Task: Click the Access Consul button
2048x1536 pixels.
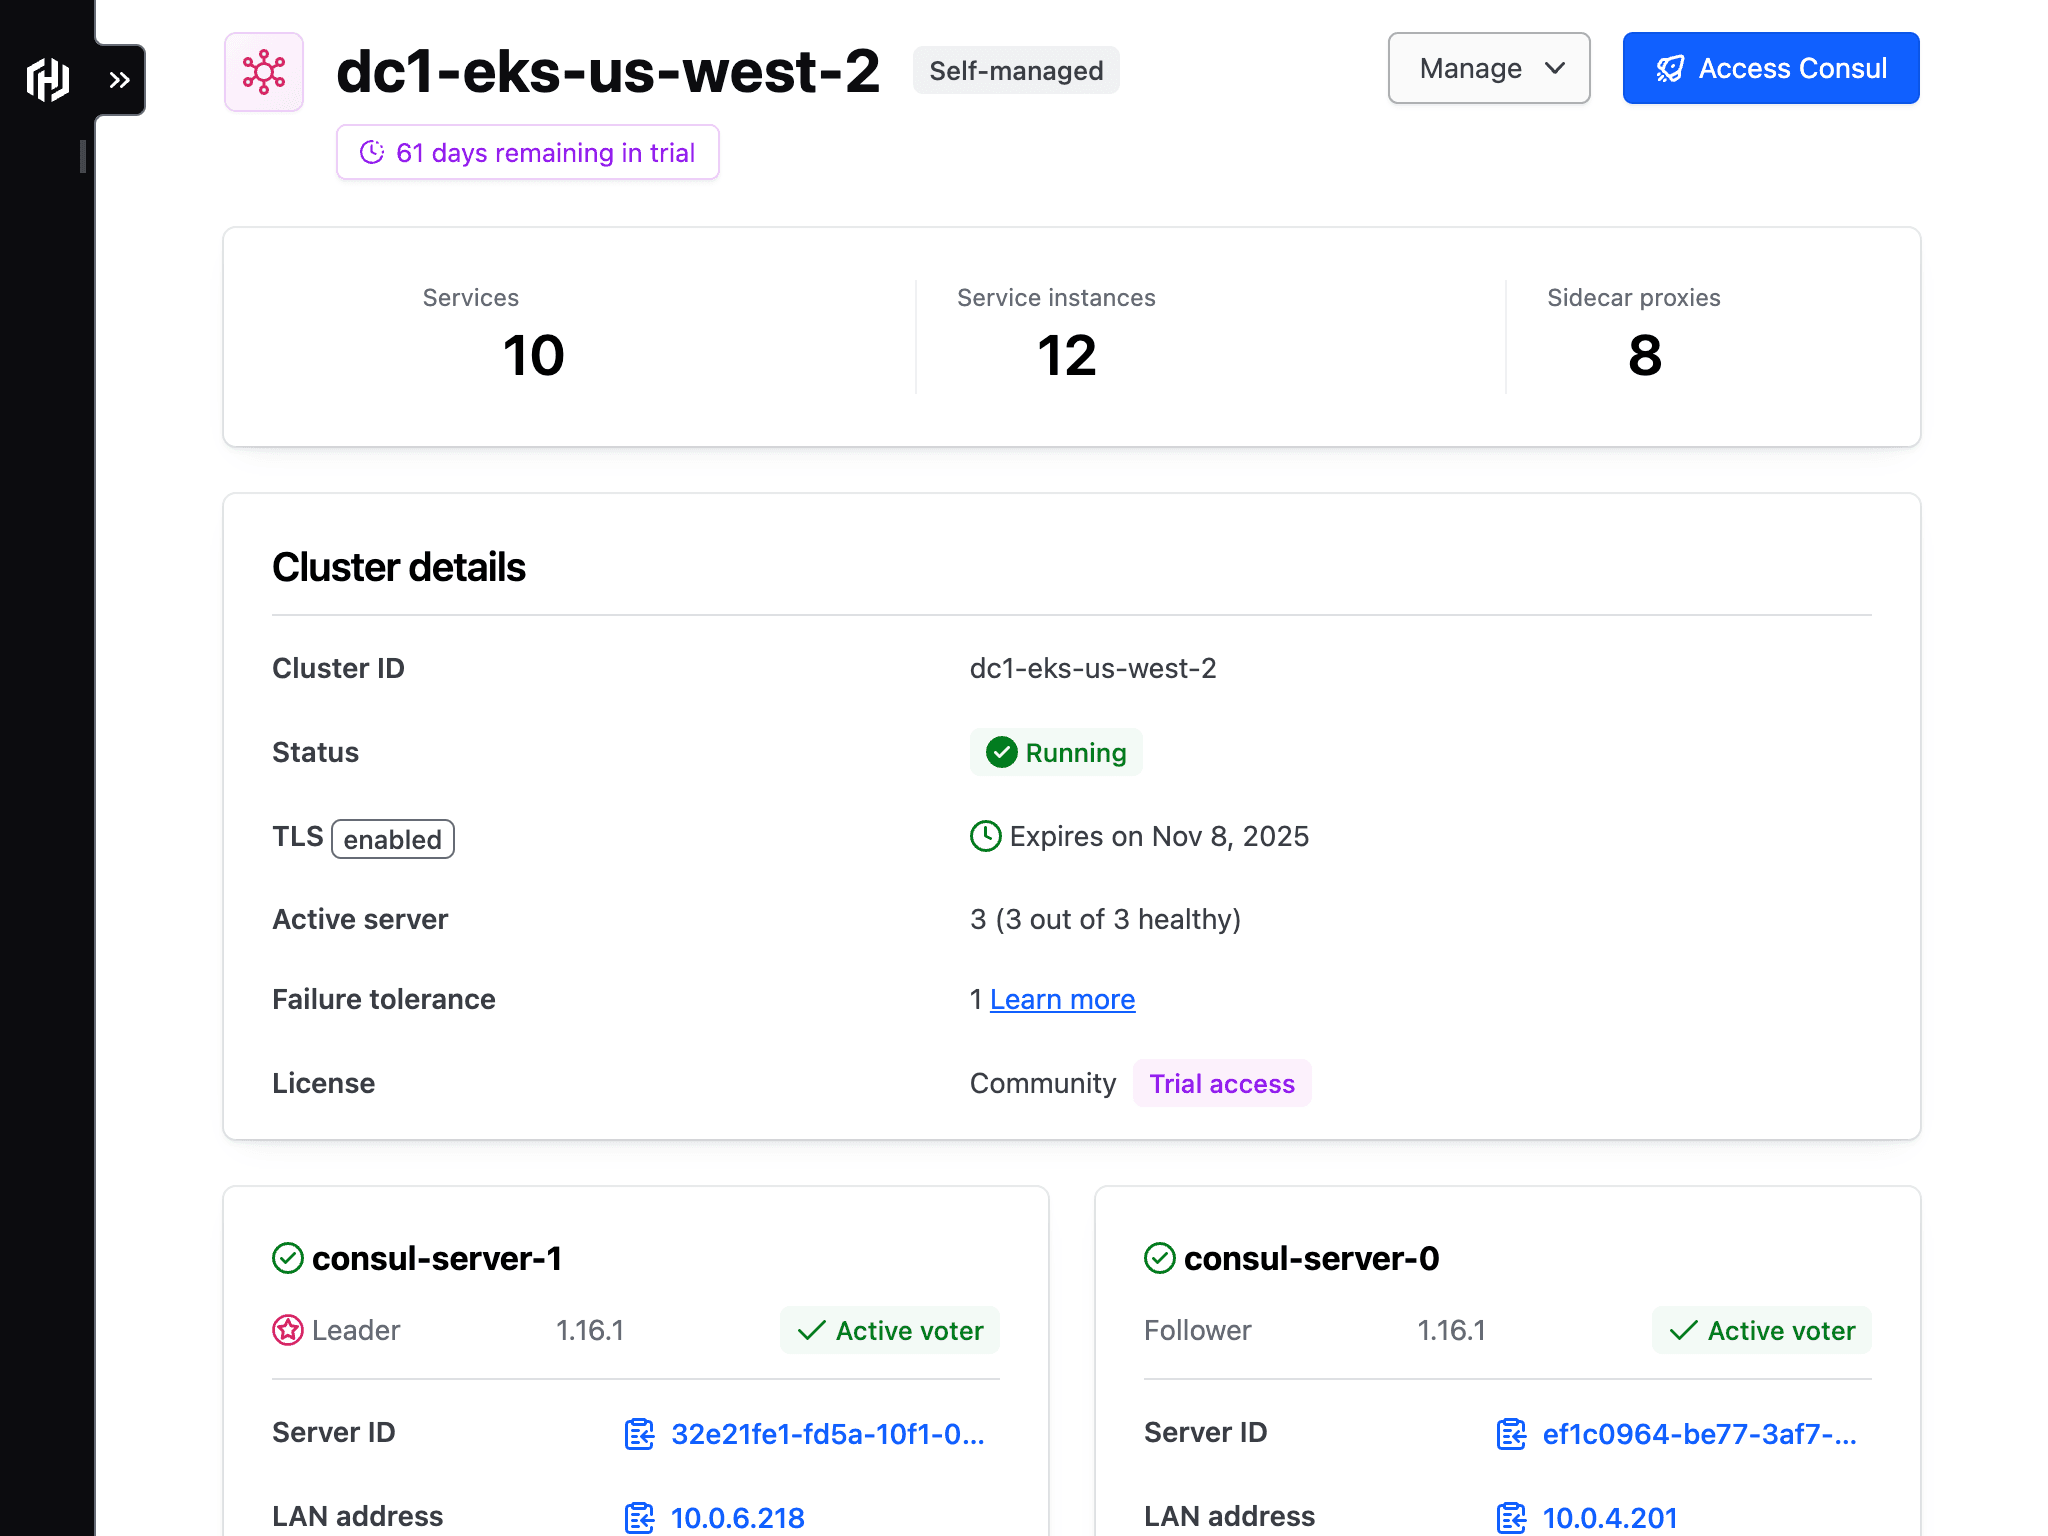Action: (1771, 68)
